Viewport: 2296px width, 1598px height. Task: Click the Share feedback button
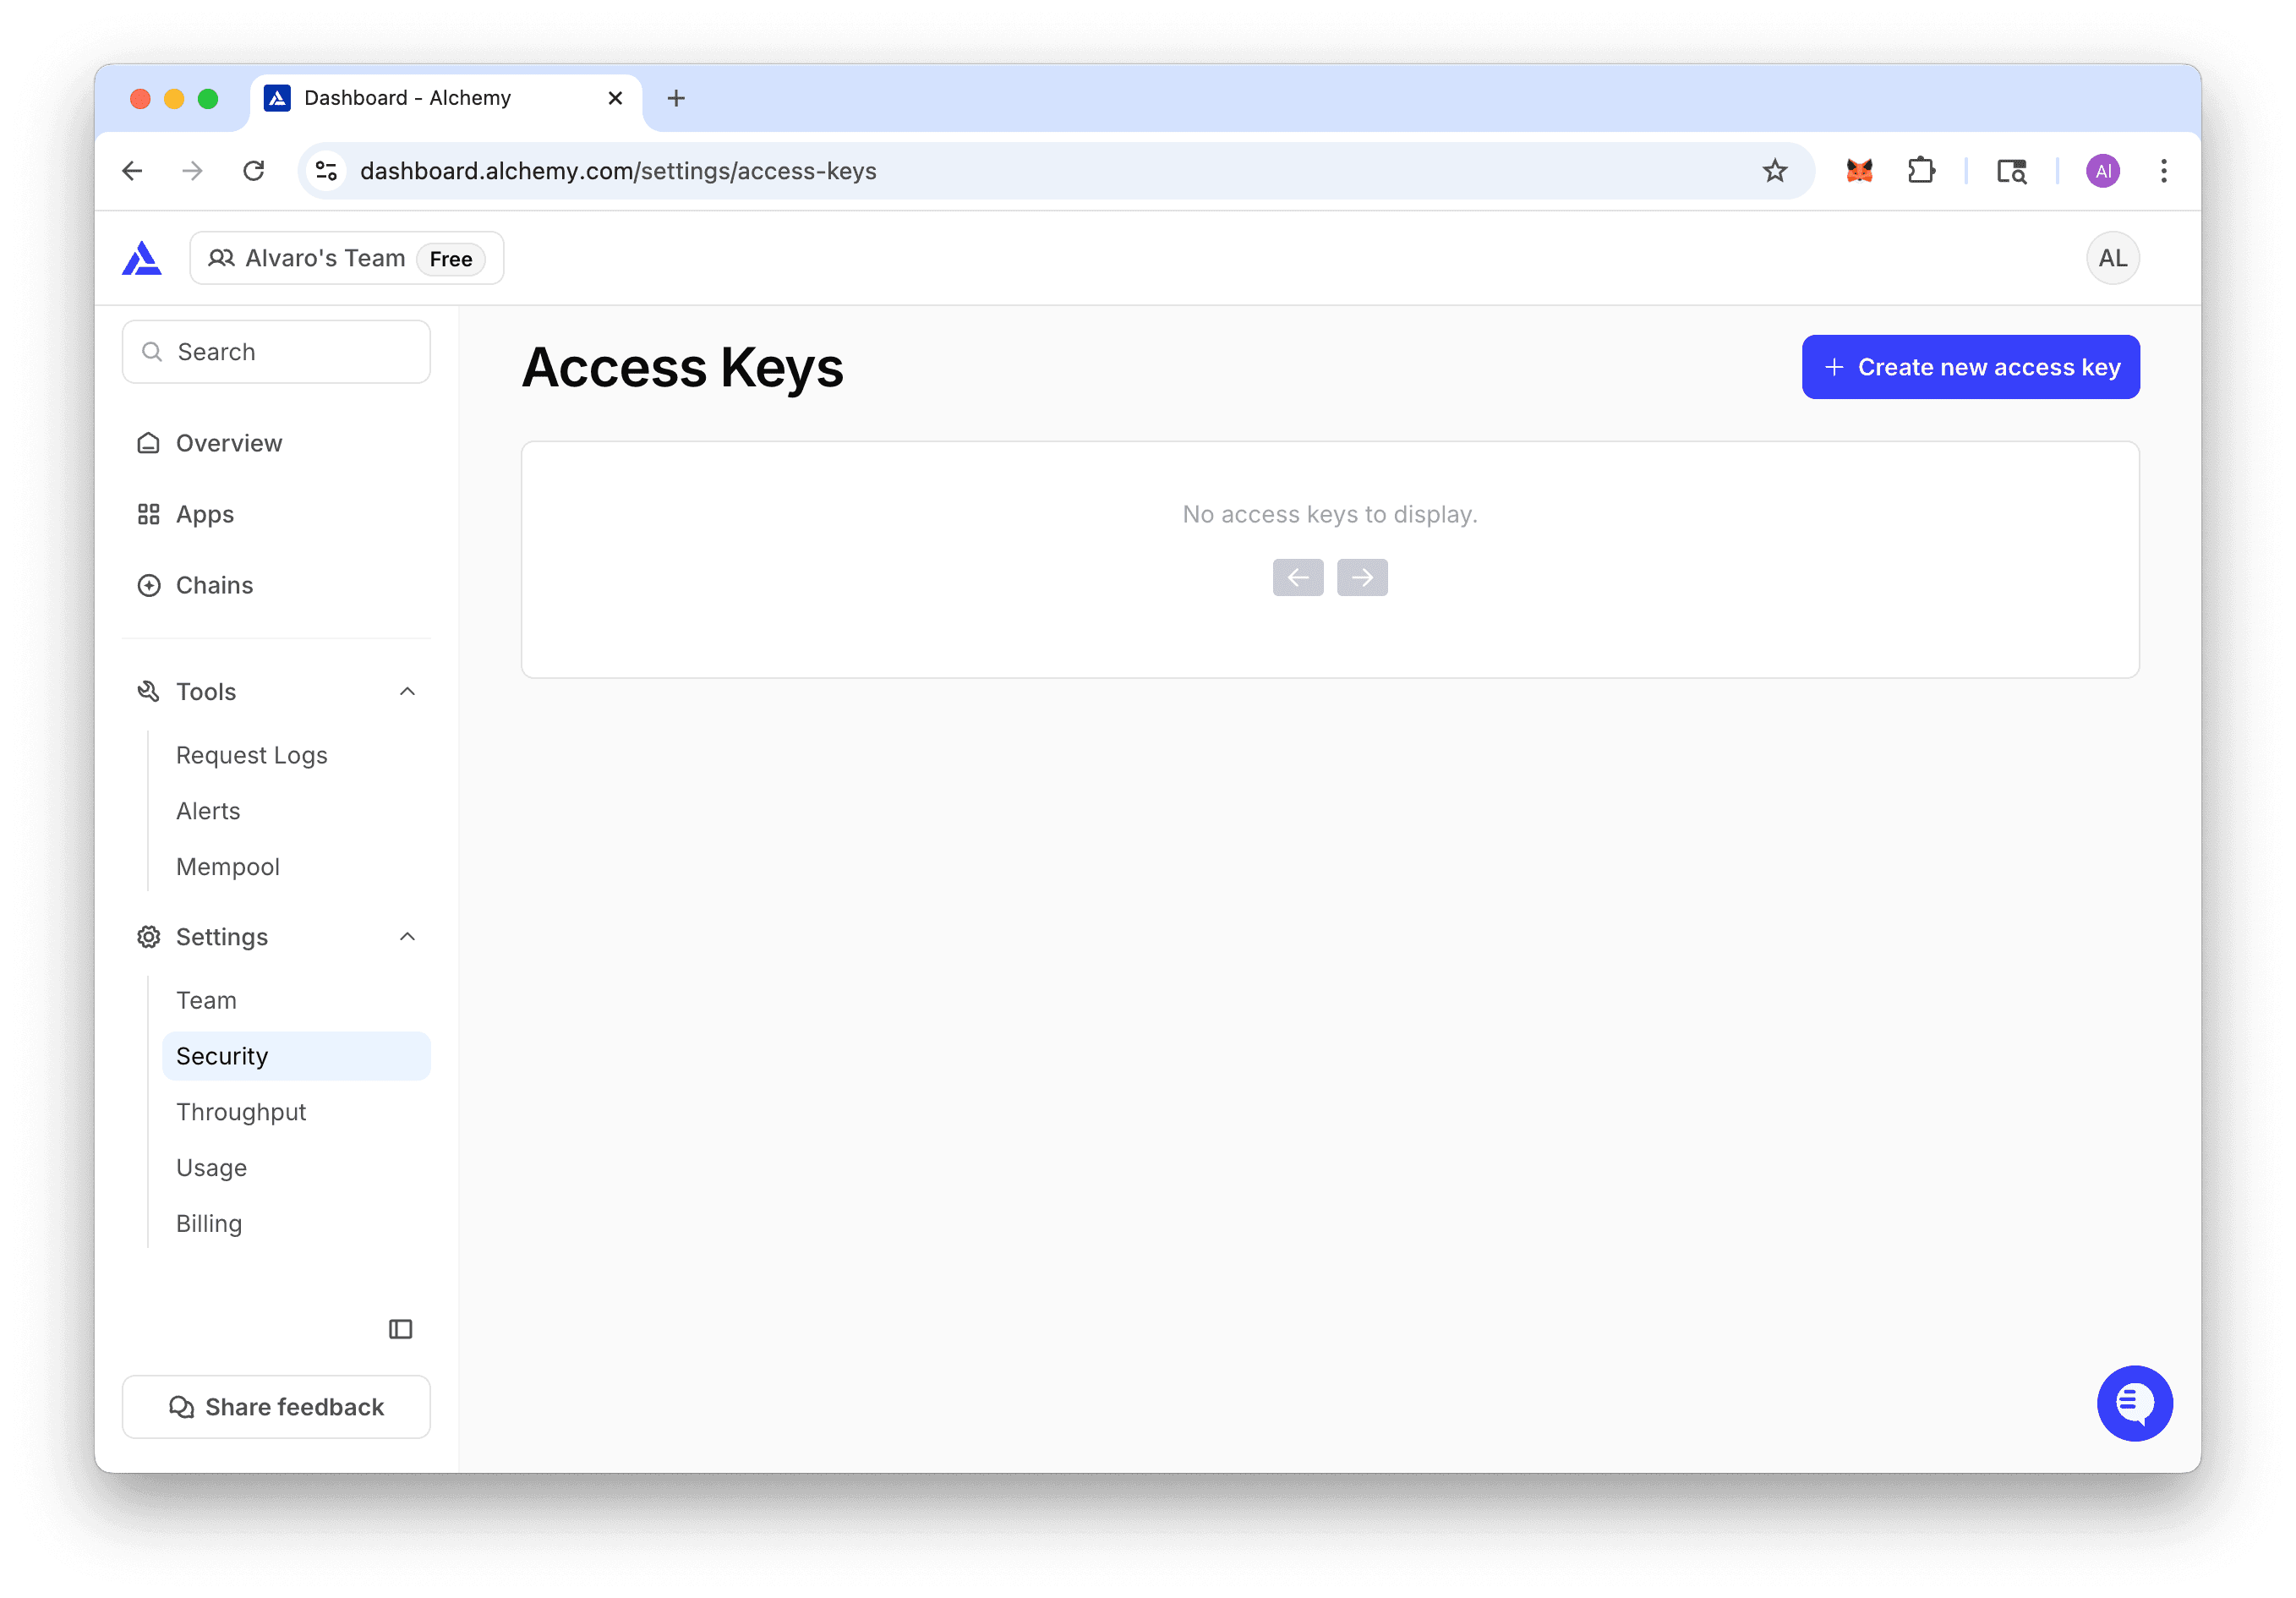276,1406
